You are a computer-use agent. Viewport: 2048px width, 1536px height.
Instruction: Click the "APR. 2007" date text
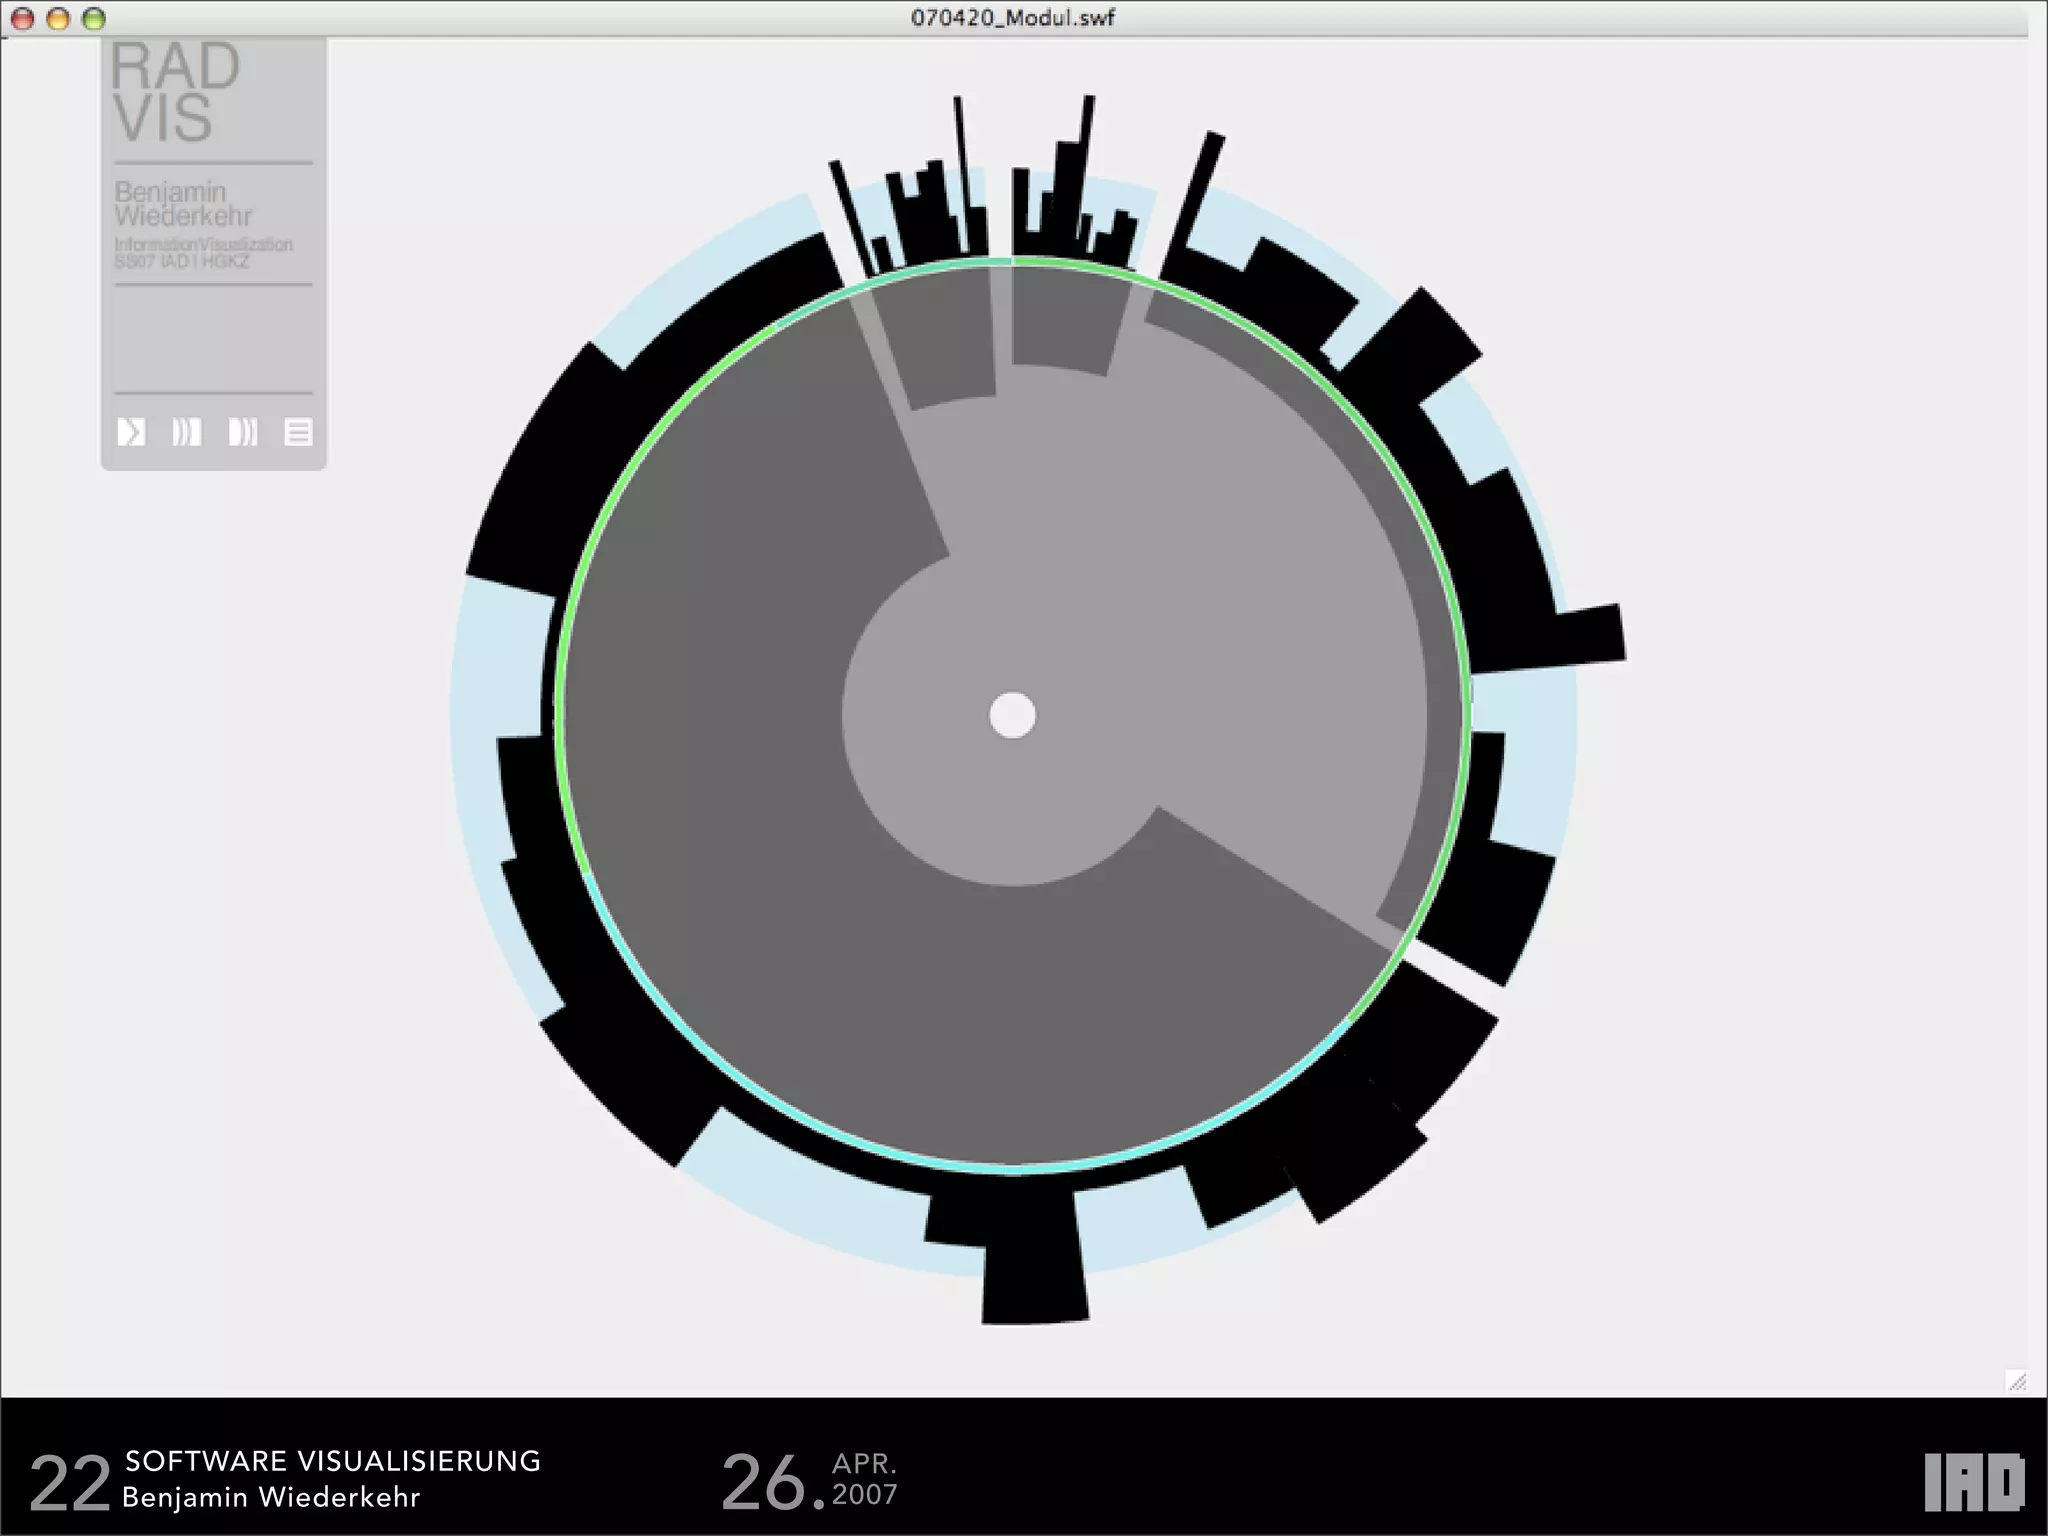[x=865, y=1479]
